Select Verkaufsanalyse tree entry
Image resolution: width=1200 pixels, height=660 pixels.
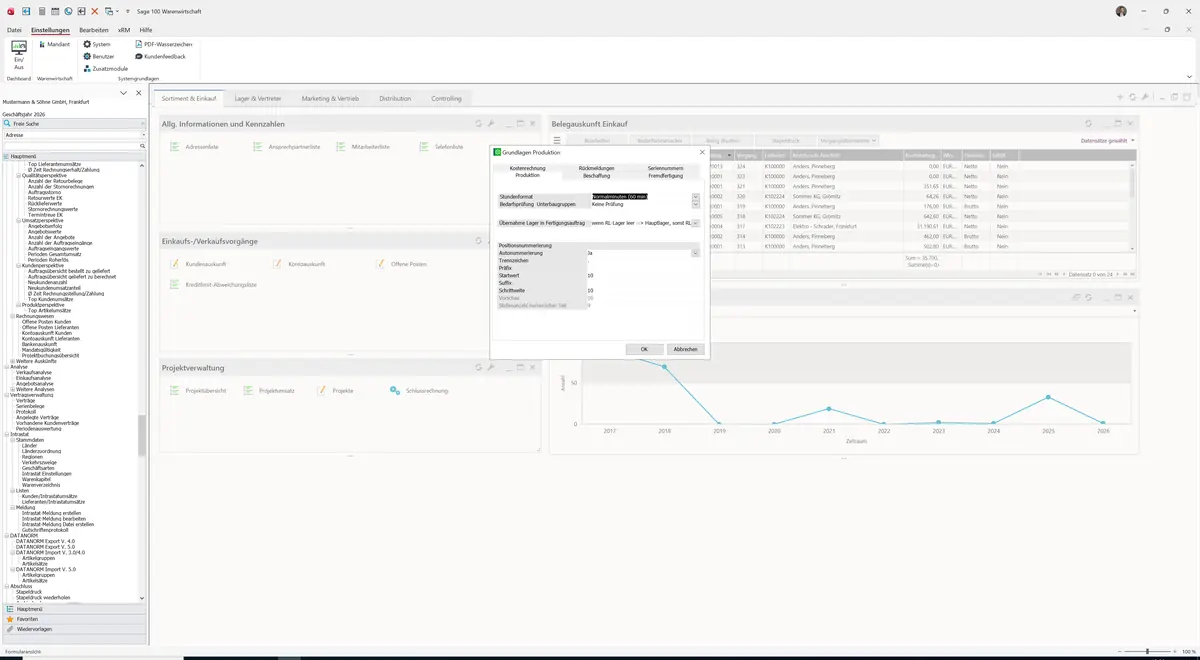pos(34,372)
